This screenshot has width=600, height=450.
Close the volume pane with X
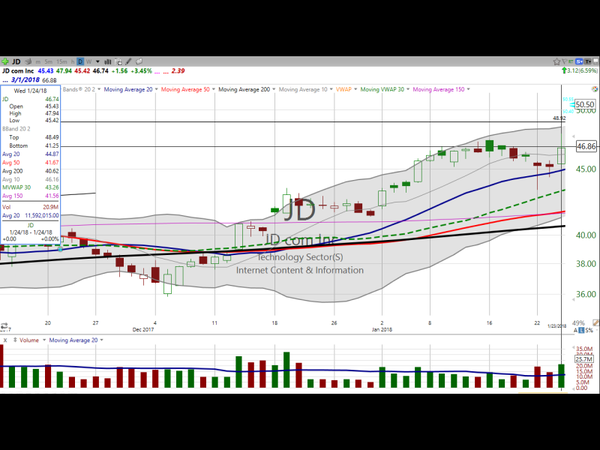click(5, 340)
